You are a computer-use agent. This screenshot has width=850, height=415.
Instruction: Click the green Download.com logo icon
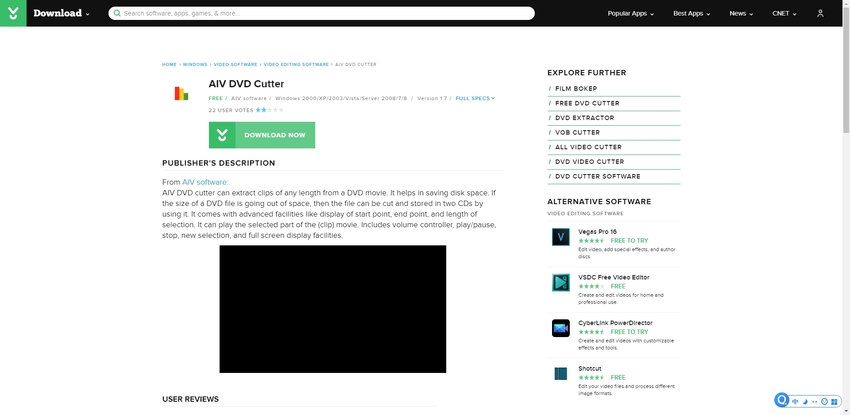coord(13,13)
